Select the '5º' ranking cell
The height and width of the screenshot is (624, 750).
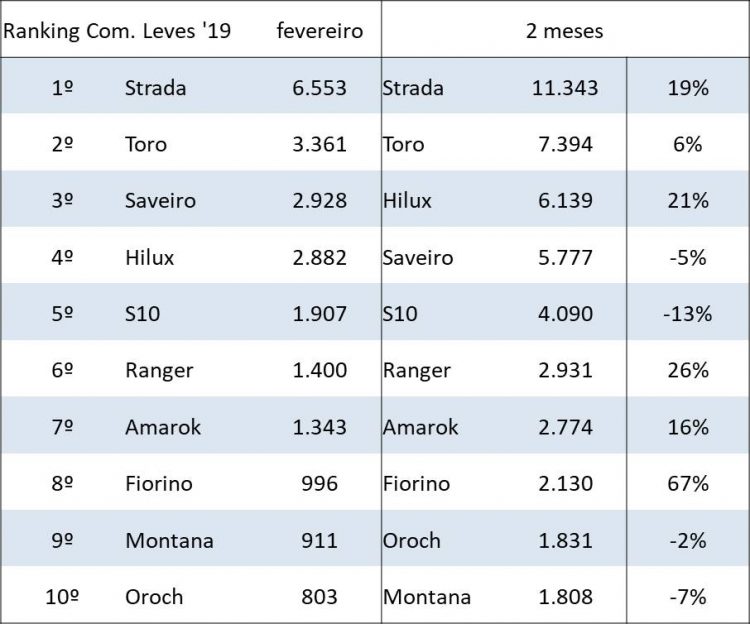(x=62, y=314)
